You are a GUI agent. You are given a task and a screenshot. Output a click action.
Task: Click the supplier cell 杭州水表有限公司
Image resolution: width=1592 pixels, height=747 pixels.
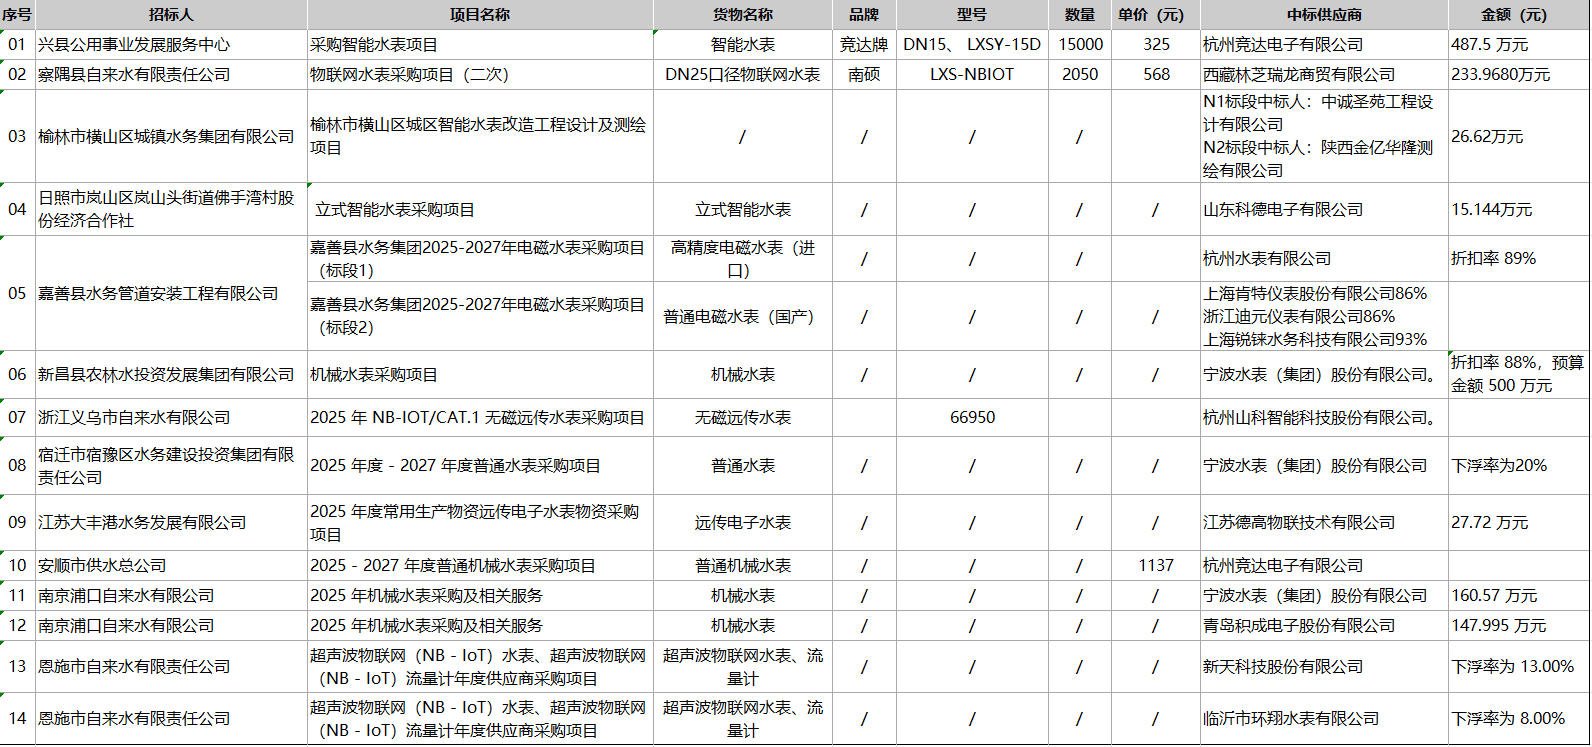(x=1324, y=259)
